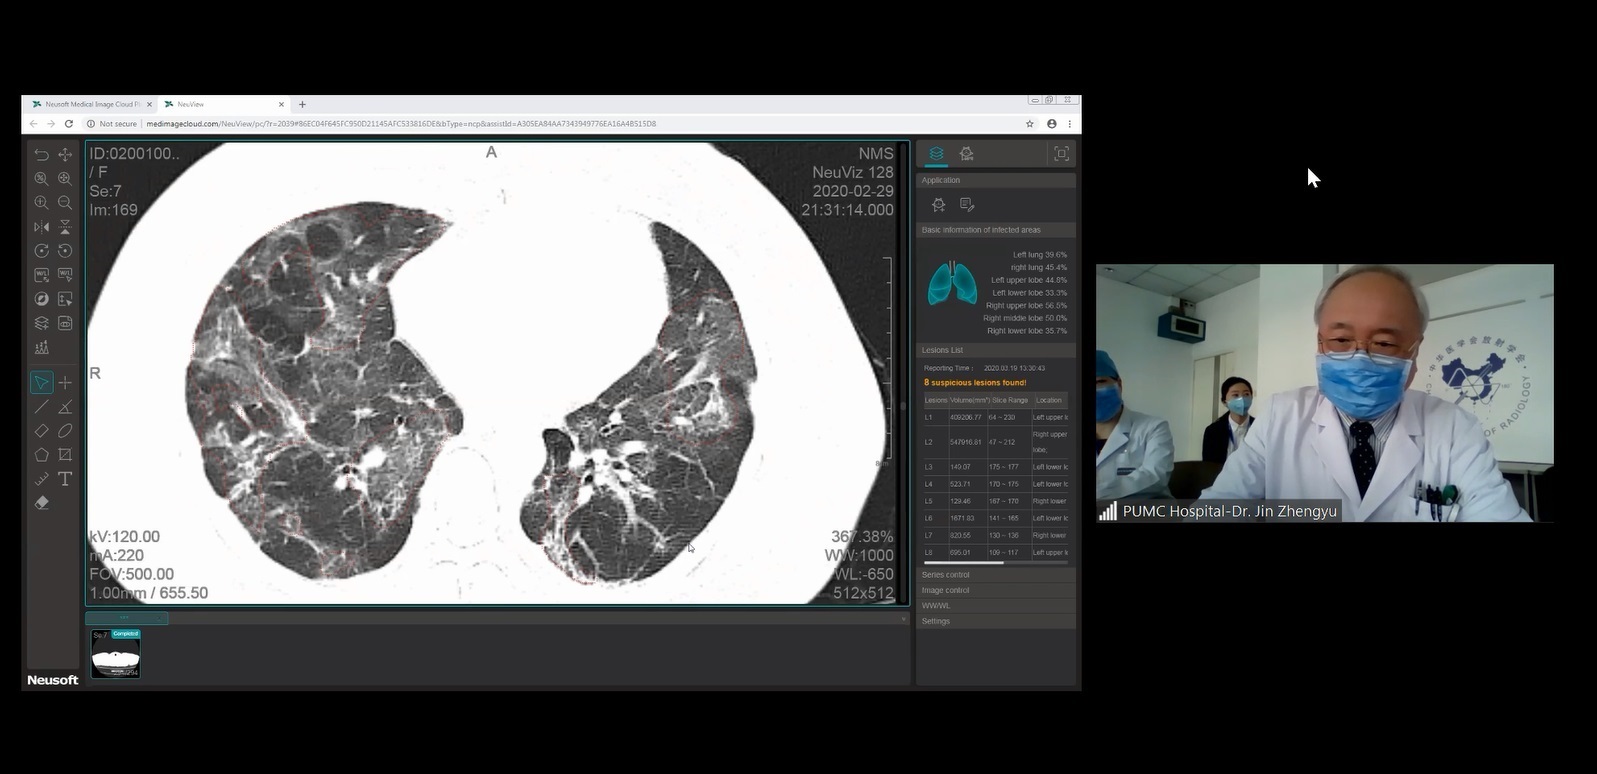The height and width of the screenshot is (774, 1597).
Task: Expand the Series control section
Action: pyautogui.click(x=995, y=575)
